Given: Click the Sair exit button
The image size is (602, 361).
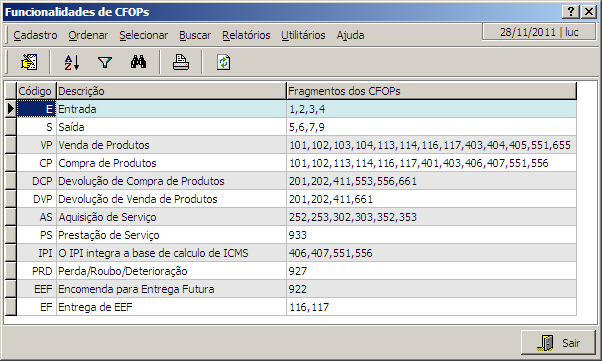Looking at the screenshot, I should (558, 343).
